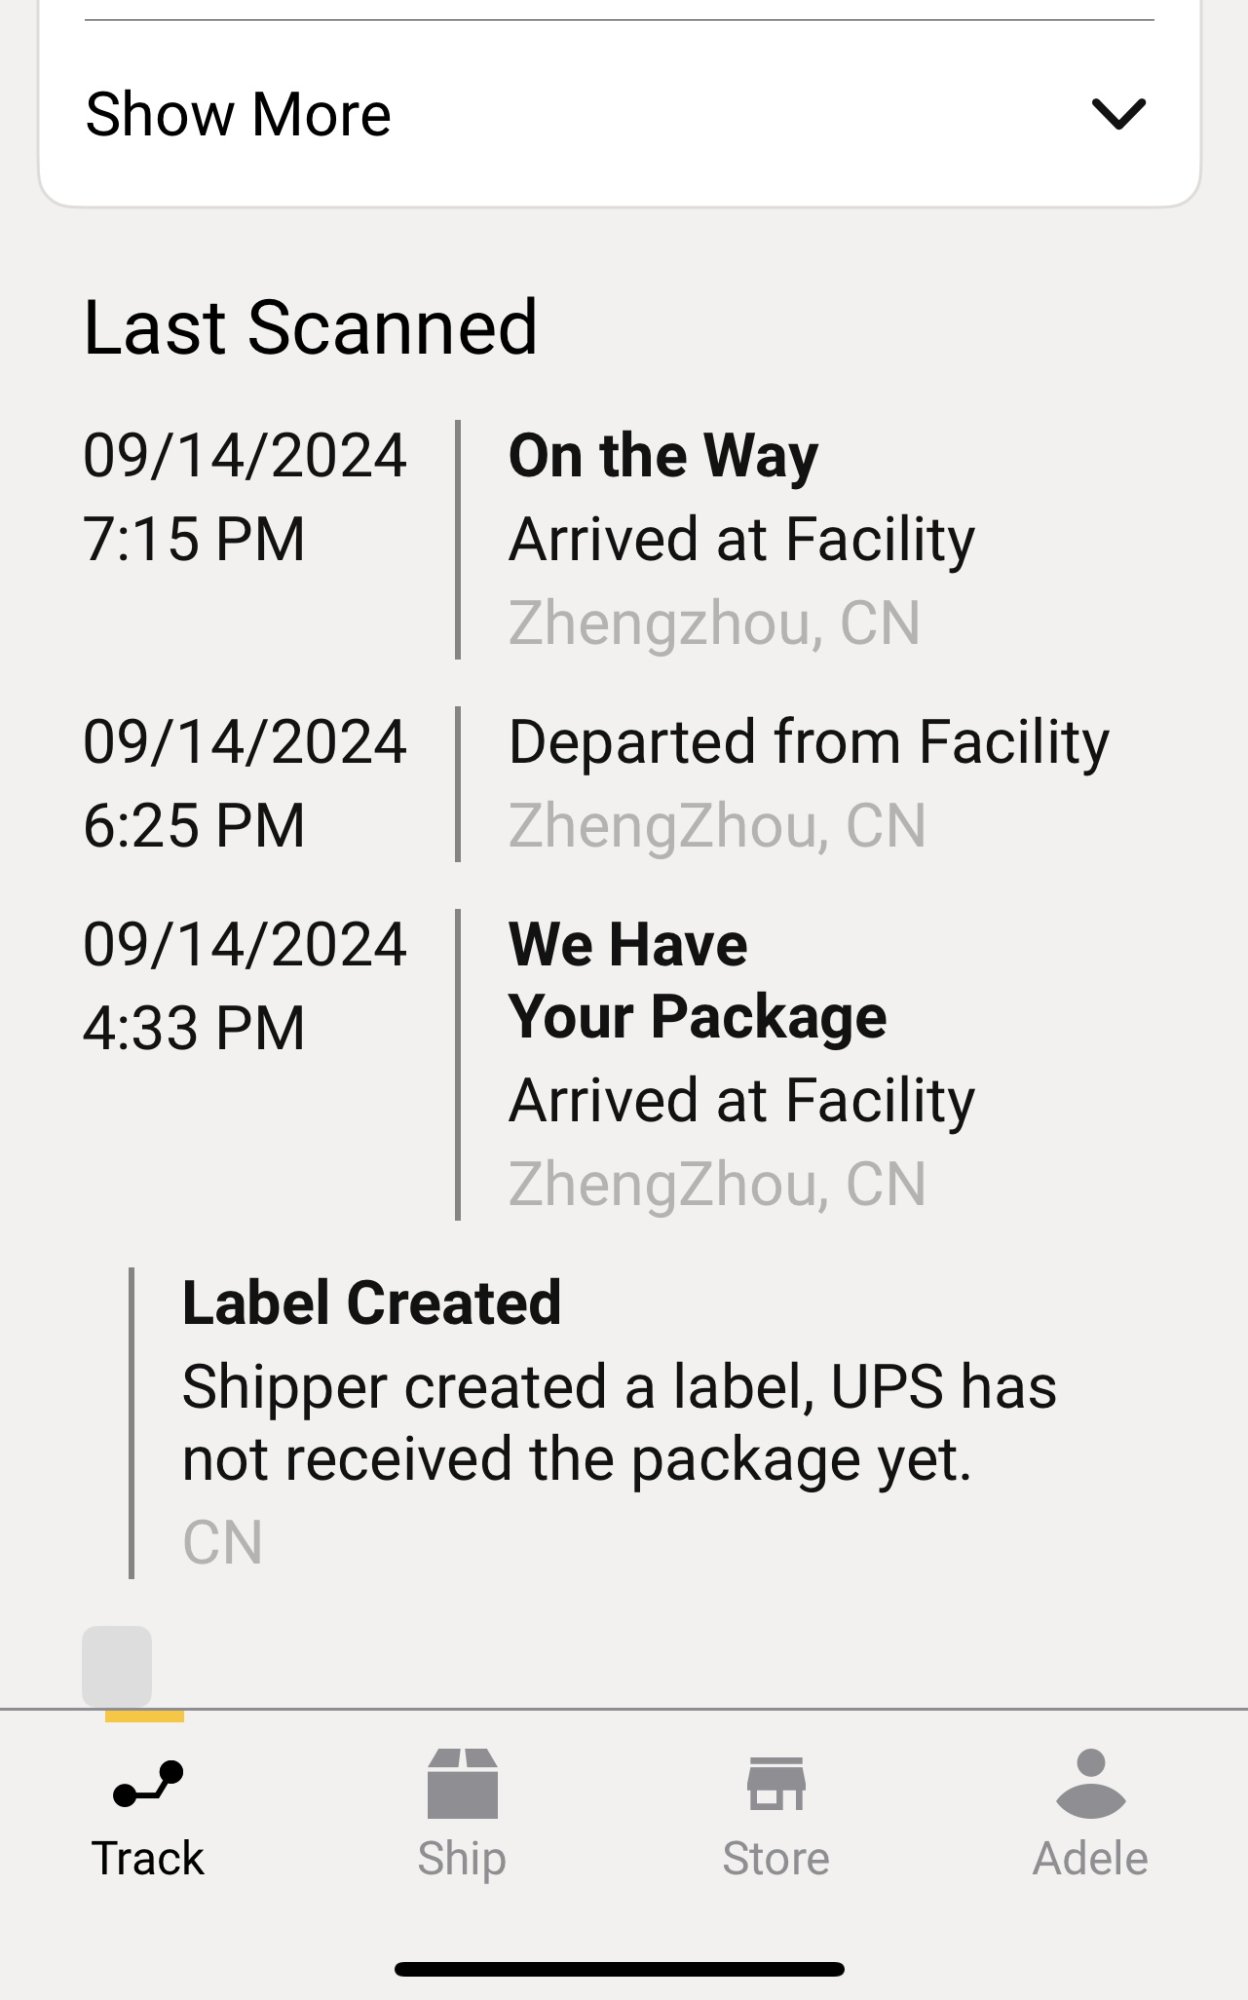Tap the We Have Your Package status
The width and height of the screenshot is (1248, 2000).
tap(697, 981)
